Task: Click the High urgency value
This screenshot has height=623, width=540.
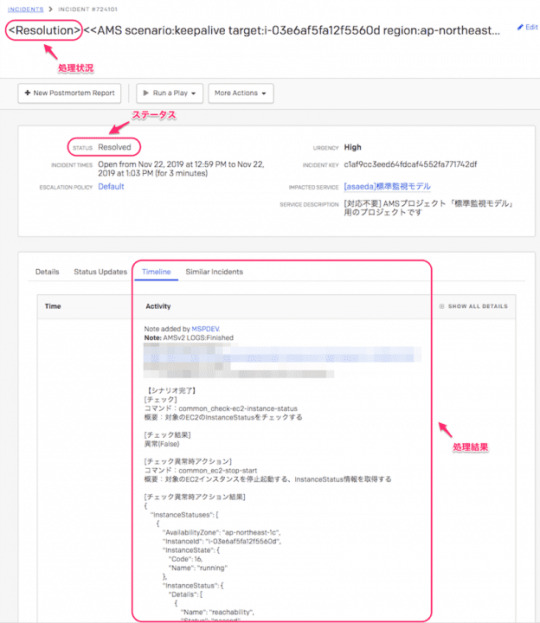Action: click(352, 147)
